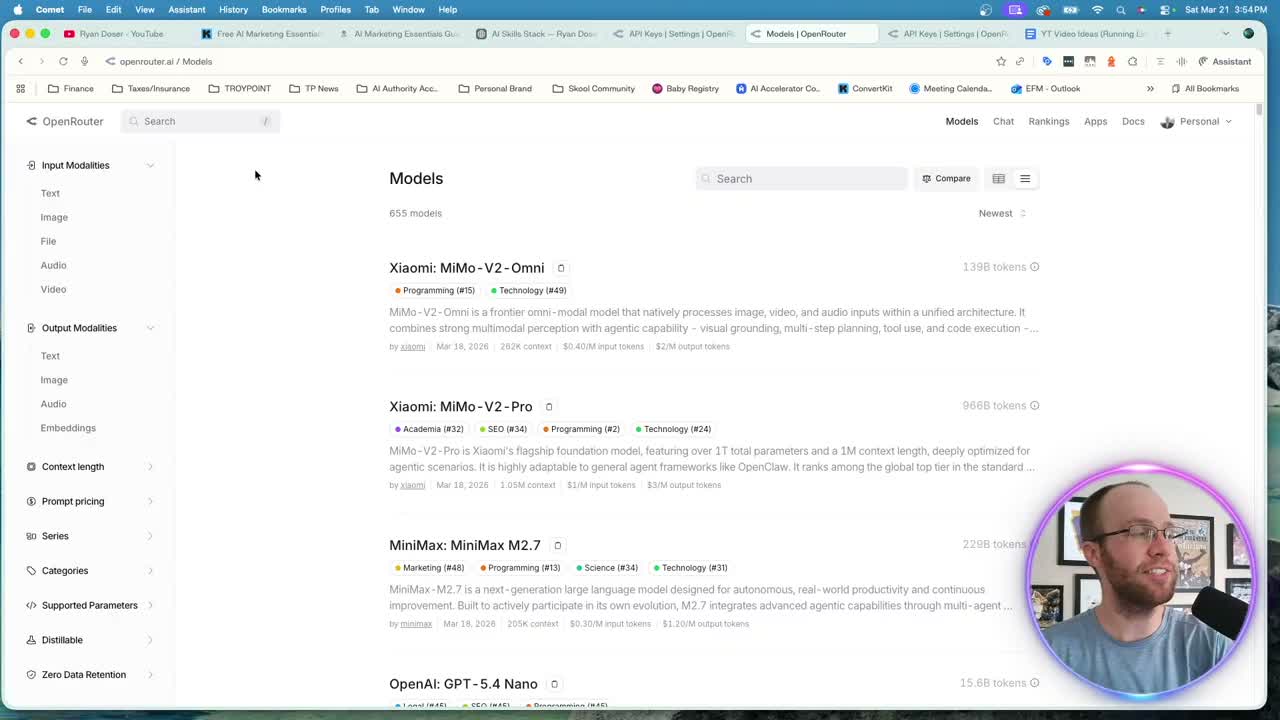Screen dimensions: 1280x720
Task: Switch to list view icon
Action: [1025, 178]
